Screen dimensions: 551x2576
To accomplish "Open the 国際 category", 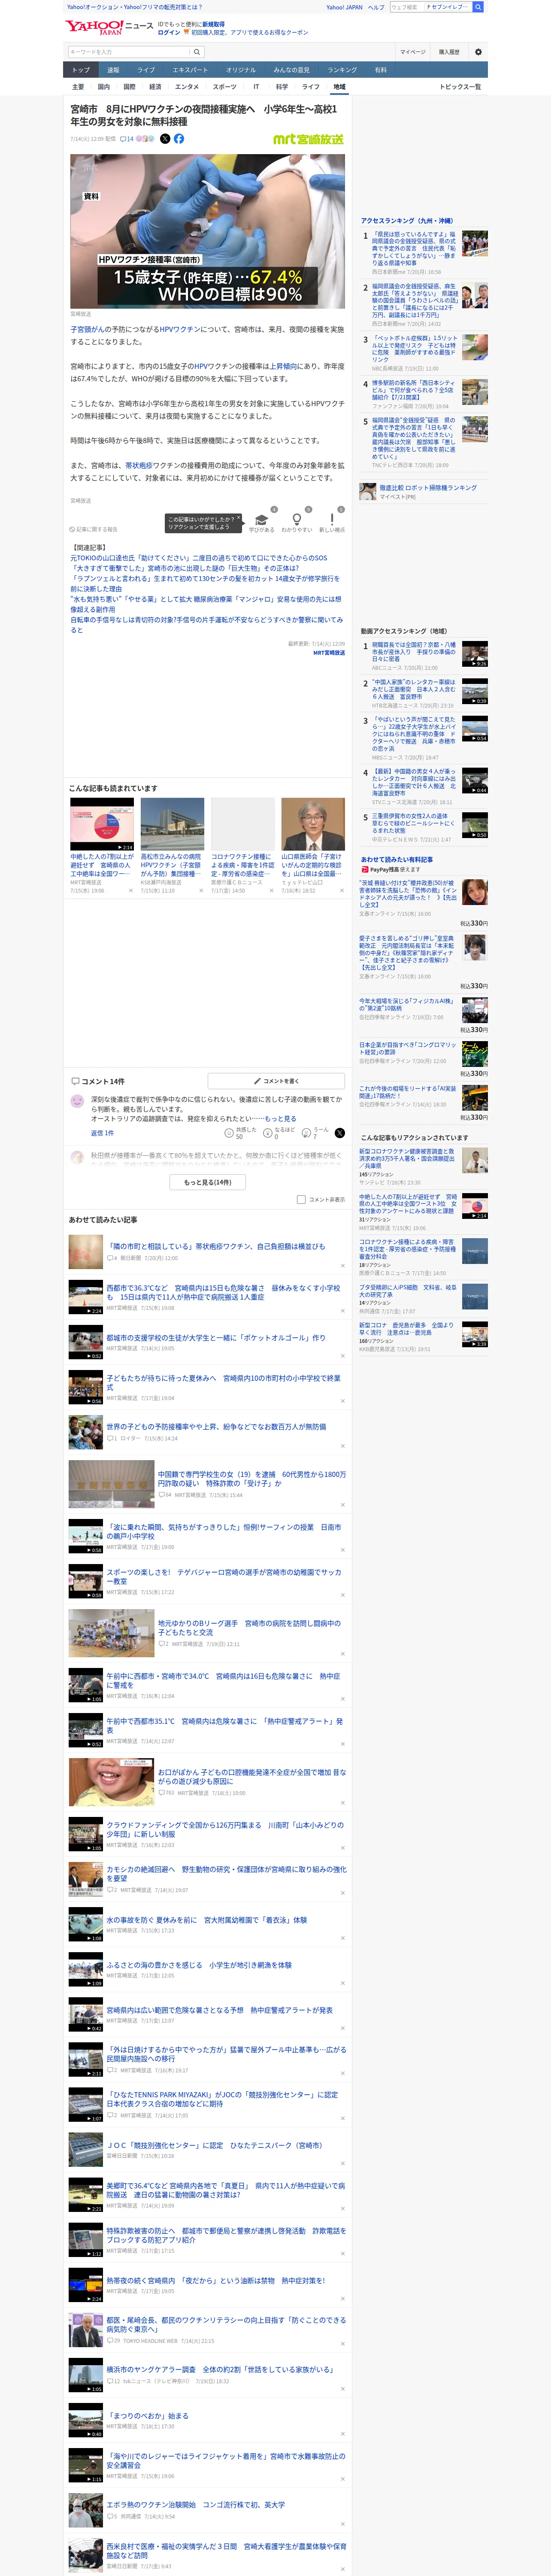I will pos(129,87).
